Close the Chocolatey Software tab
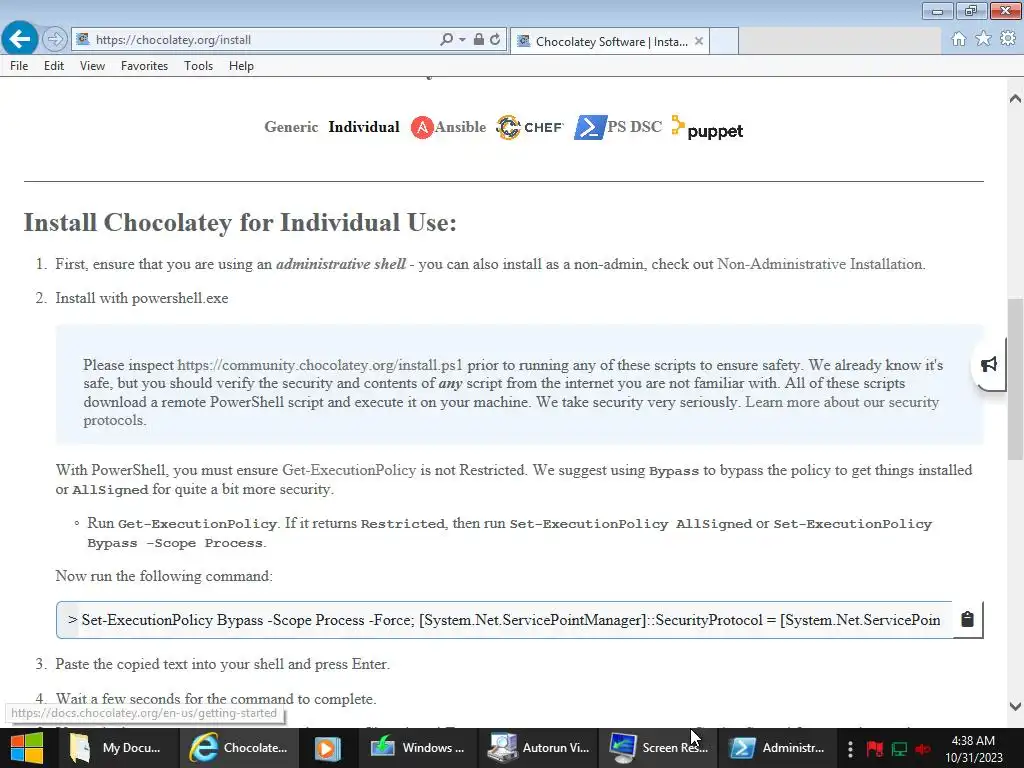Image resolution: width=1024 pixels, height=768 pixels. point(699,41)
